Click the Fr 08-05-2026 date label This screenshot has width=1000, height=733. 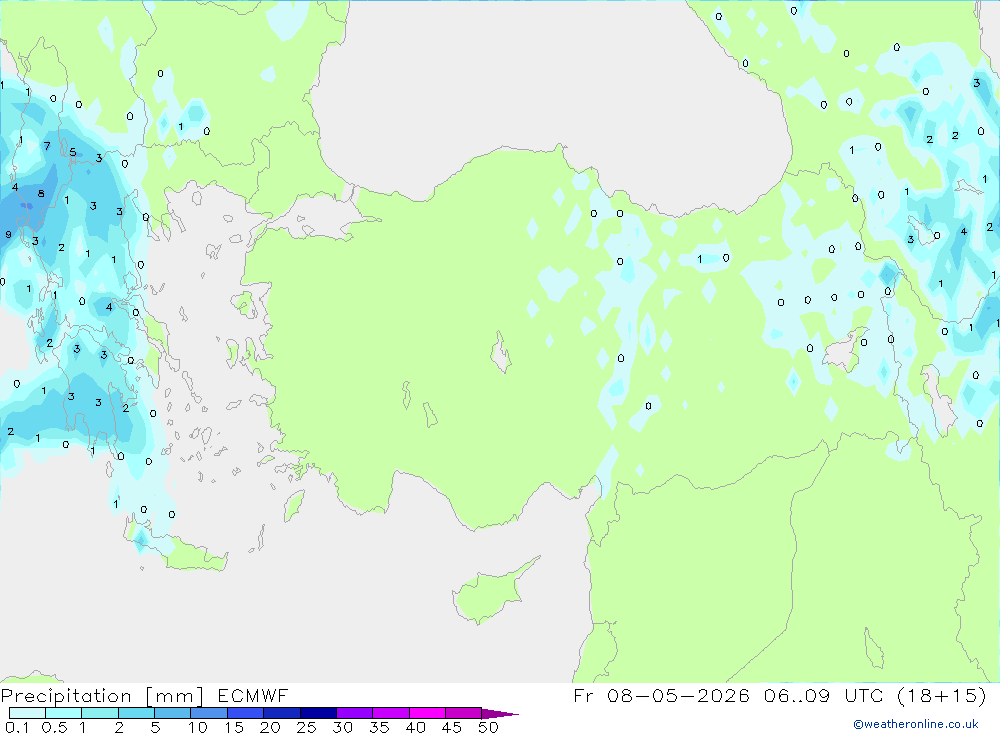[661, 695]
